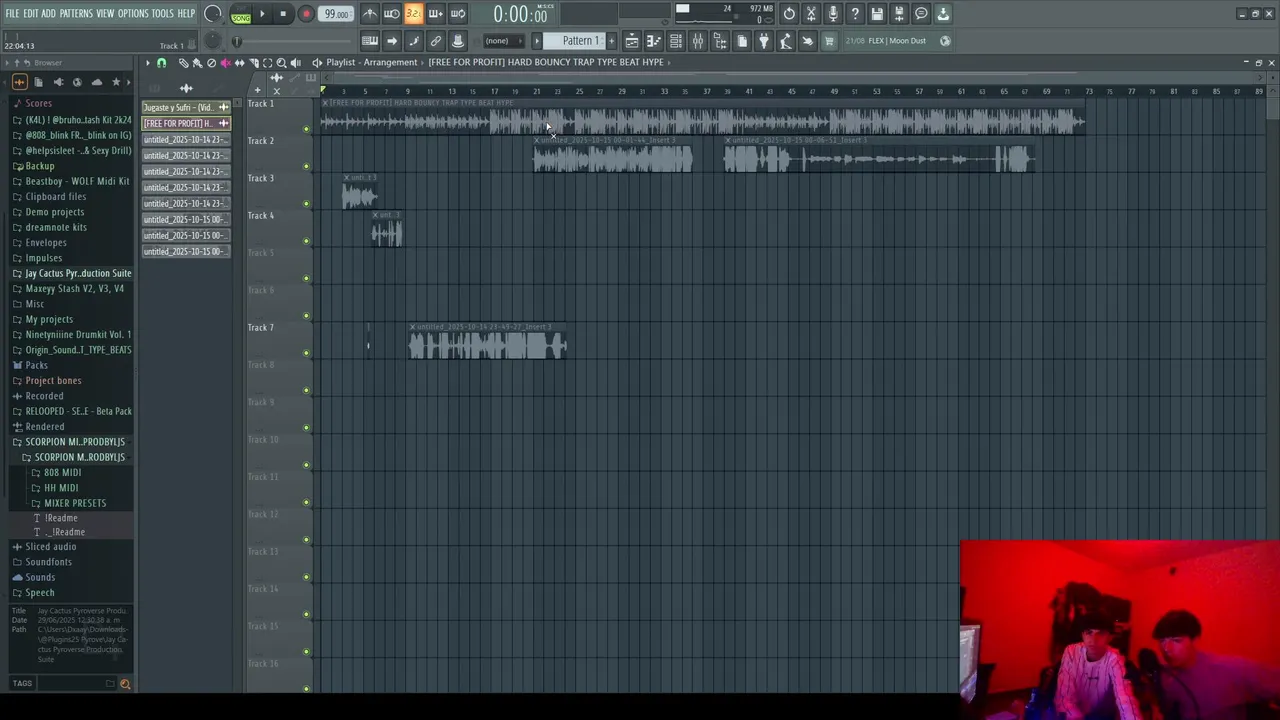
Task: Open help question mark icon
Action: (855, 14)
